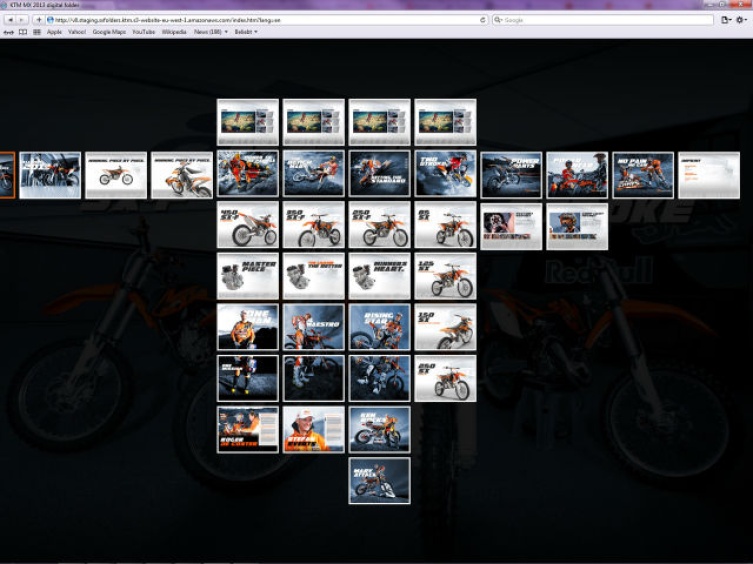Open the 350 SX-F page thumbnail
This screenshot has width=753, height=564.
point(314,225)
